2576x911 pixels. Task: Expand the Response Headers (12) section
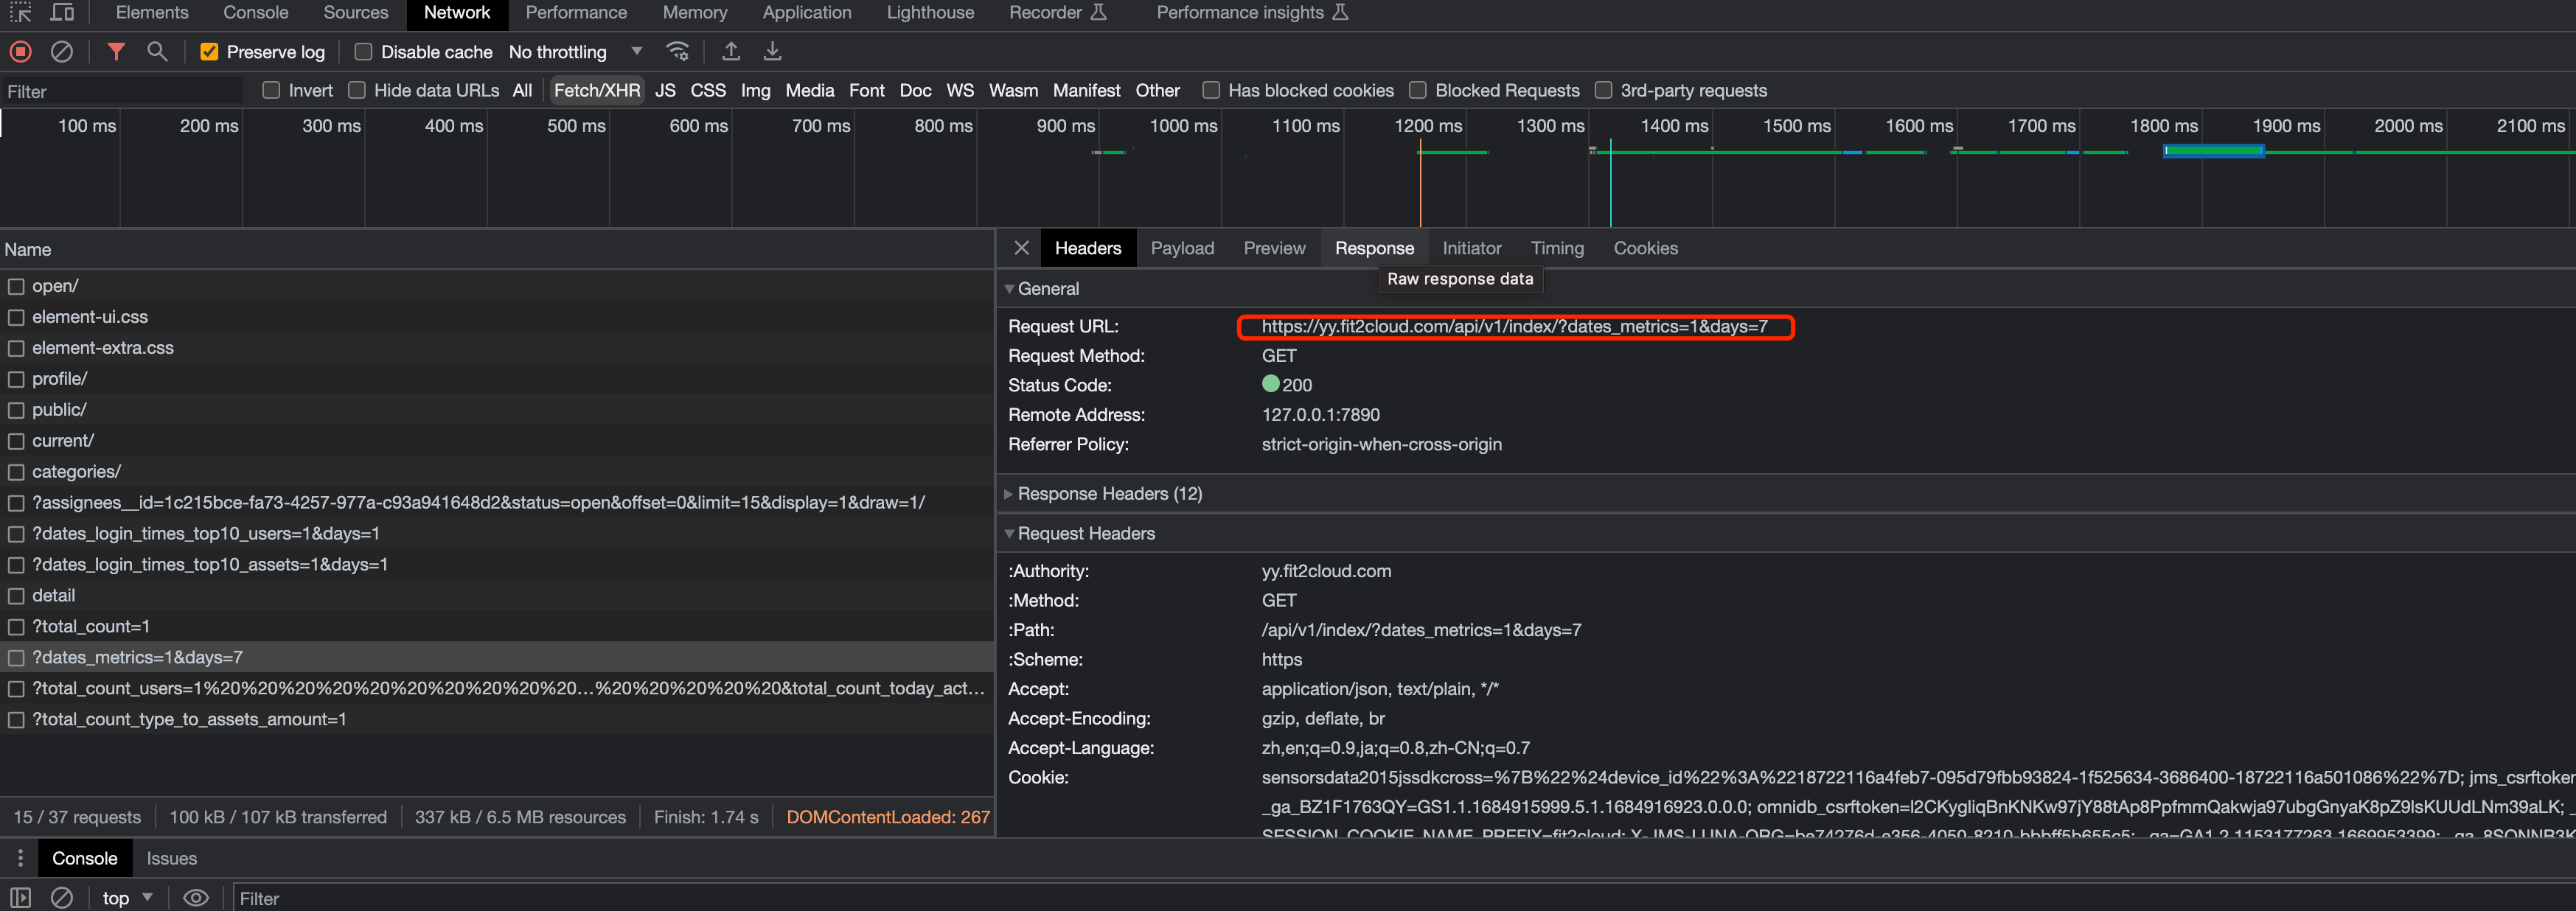coord(1109,493)
